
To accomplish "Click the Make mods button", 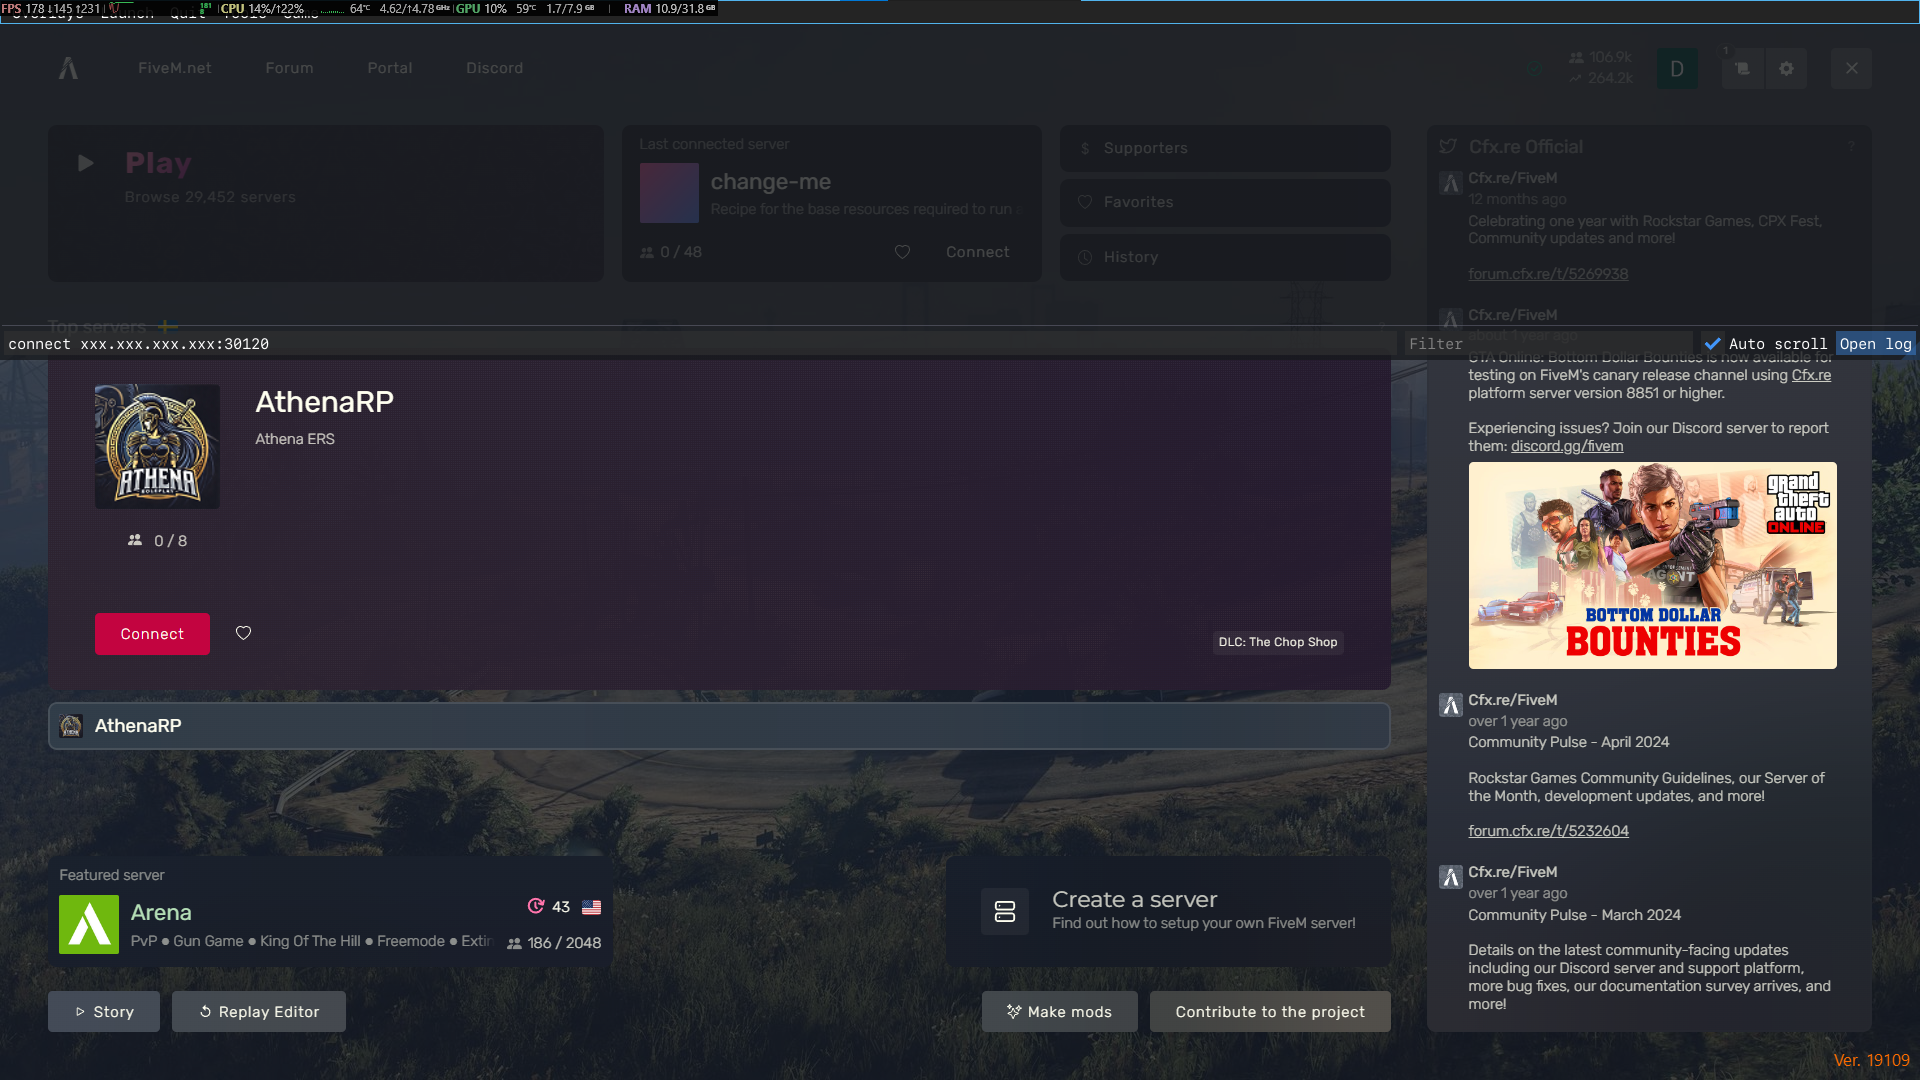I will pos(1060,1012).
